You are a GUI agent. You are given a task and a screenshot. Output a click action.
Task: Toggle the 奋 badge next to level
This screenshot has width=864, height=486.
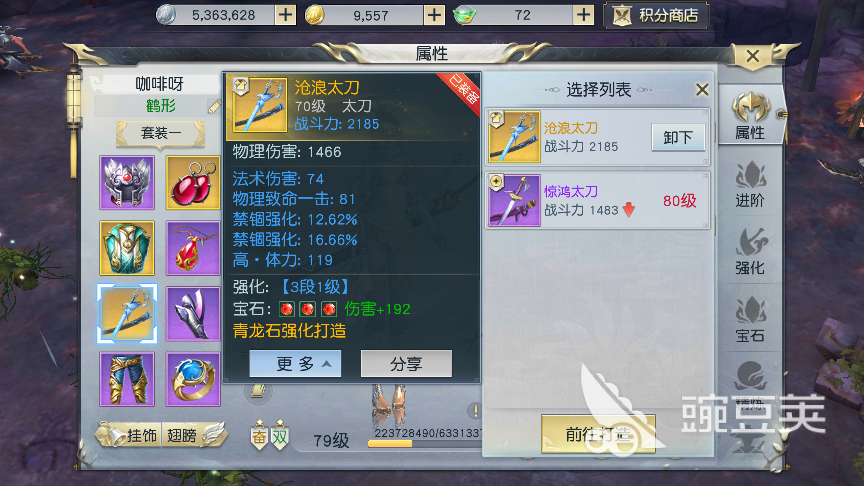point(260,436)
